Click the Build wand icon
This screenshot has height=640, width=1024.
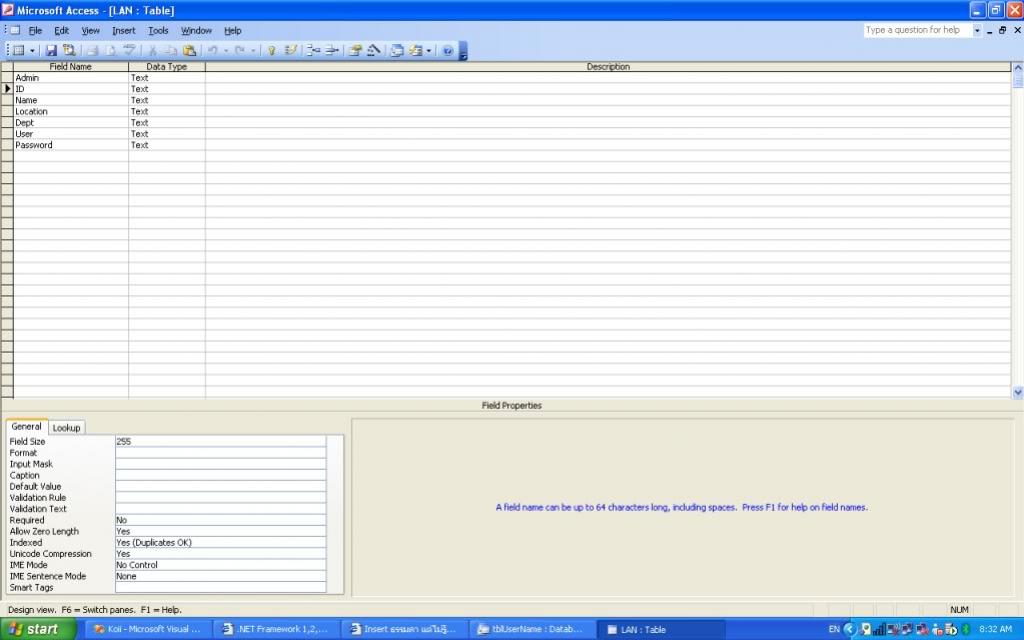(x=374, y=50)
